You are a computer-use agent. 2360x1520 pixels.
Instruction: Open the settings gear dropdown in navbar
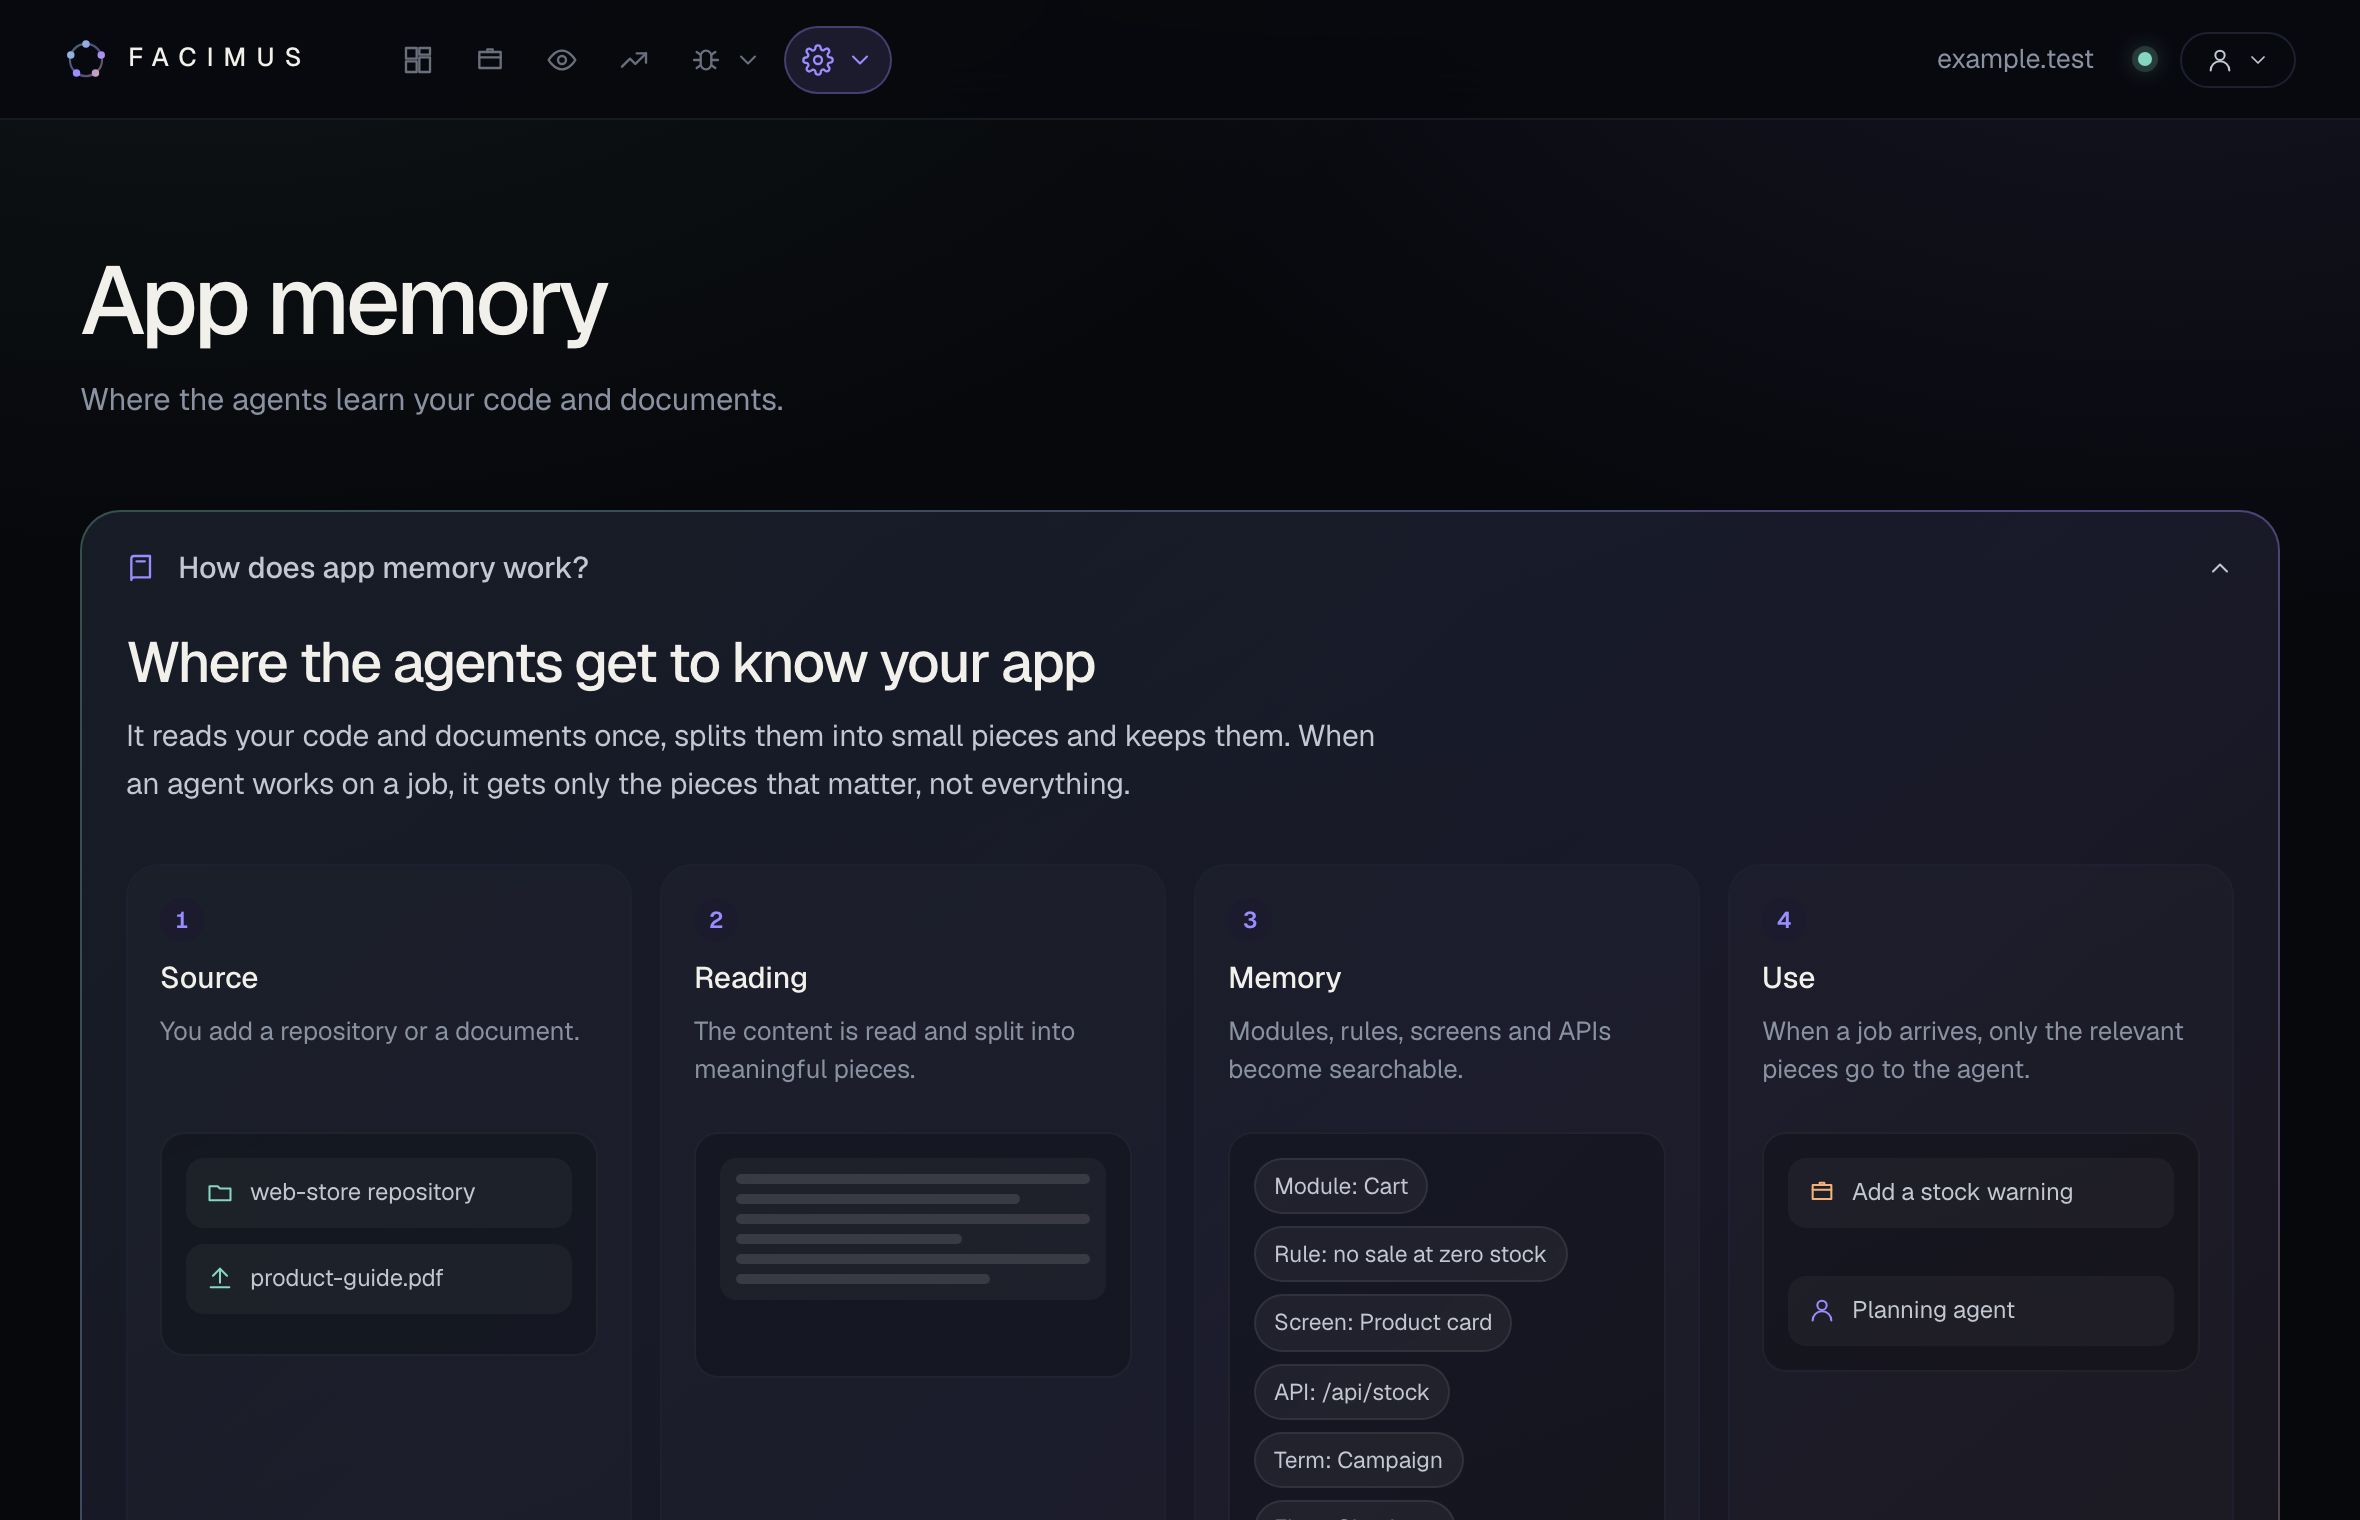(x=837, y=60)
